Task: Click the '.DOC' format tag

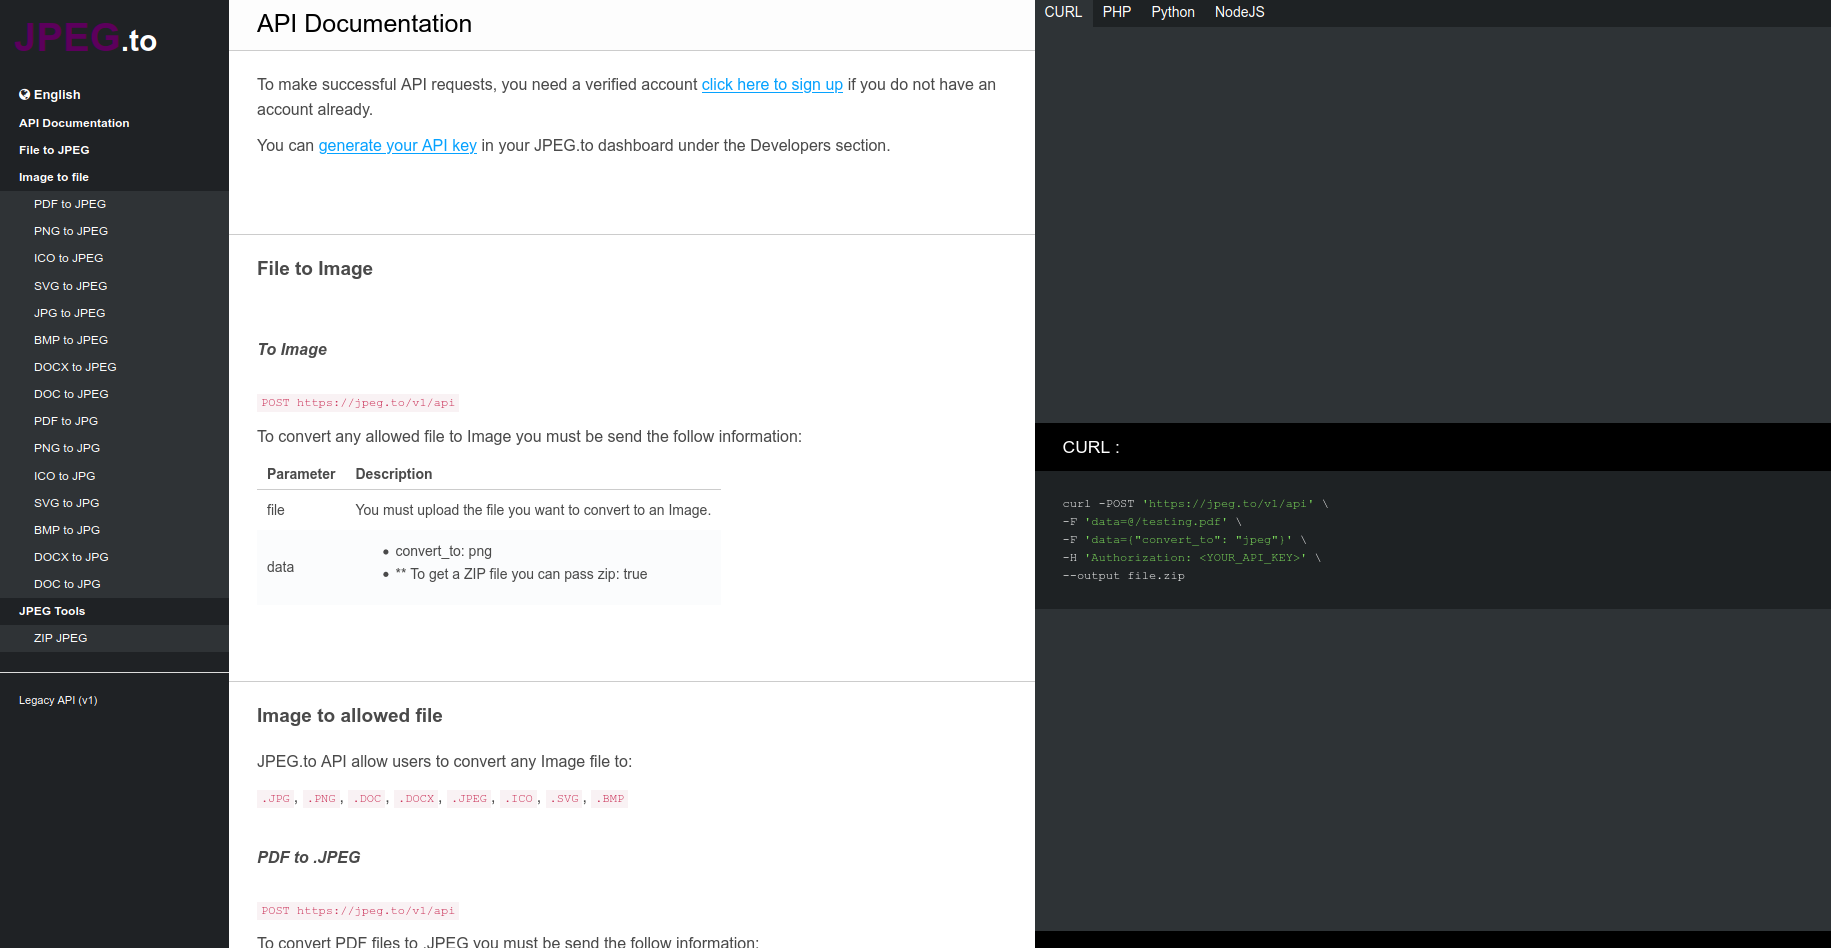Action: (367, 799)
